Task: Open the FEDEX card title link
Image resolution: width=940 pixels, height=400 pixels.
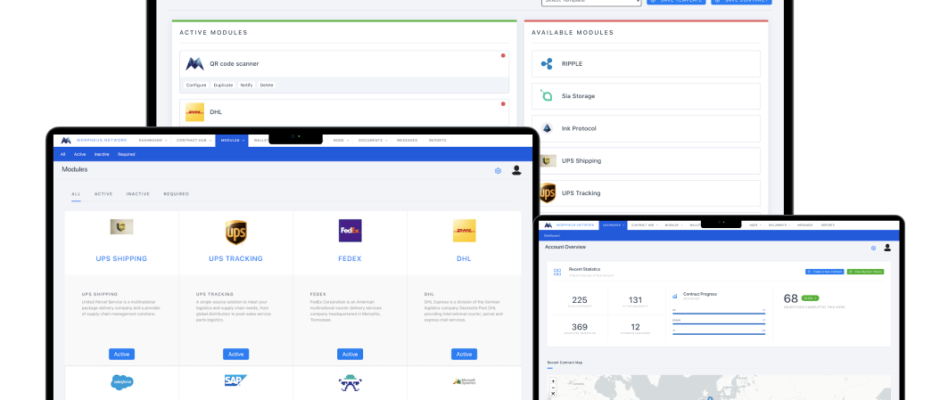Action: 350,259
